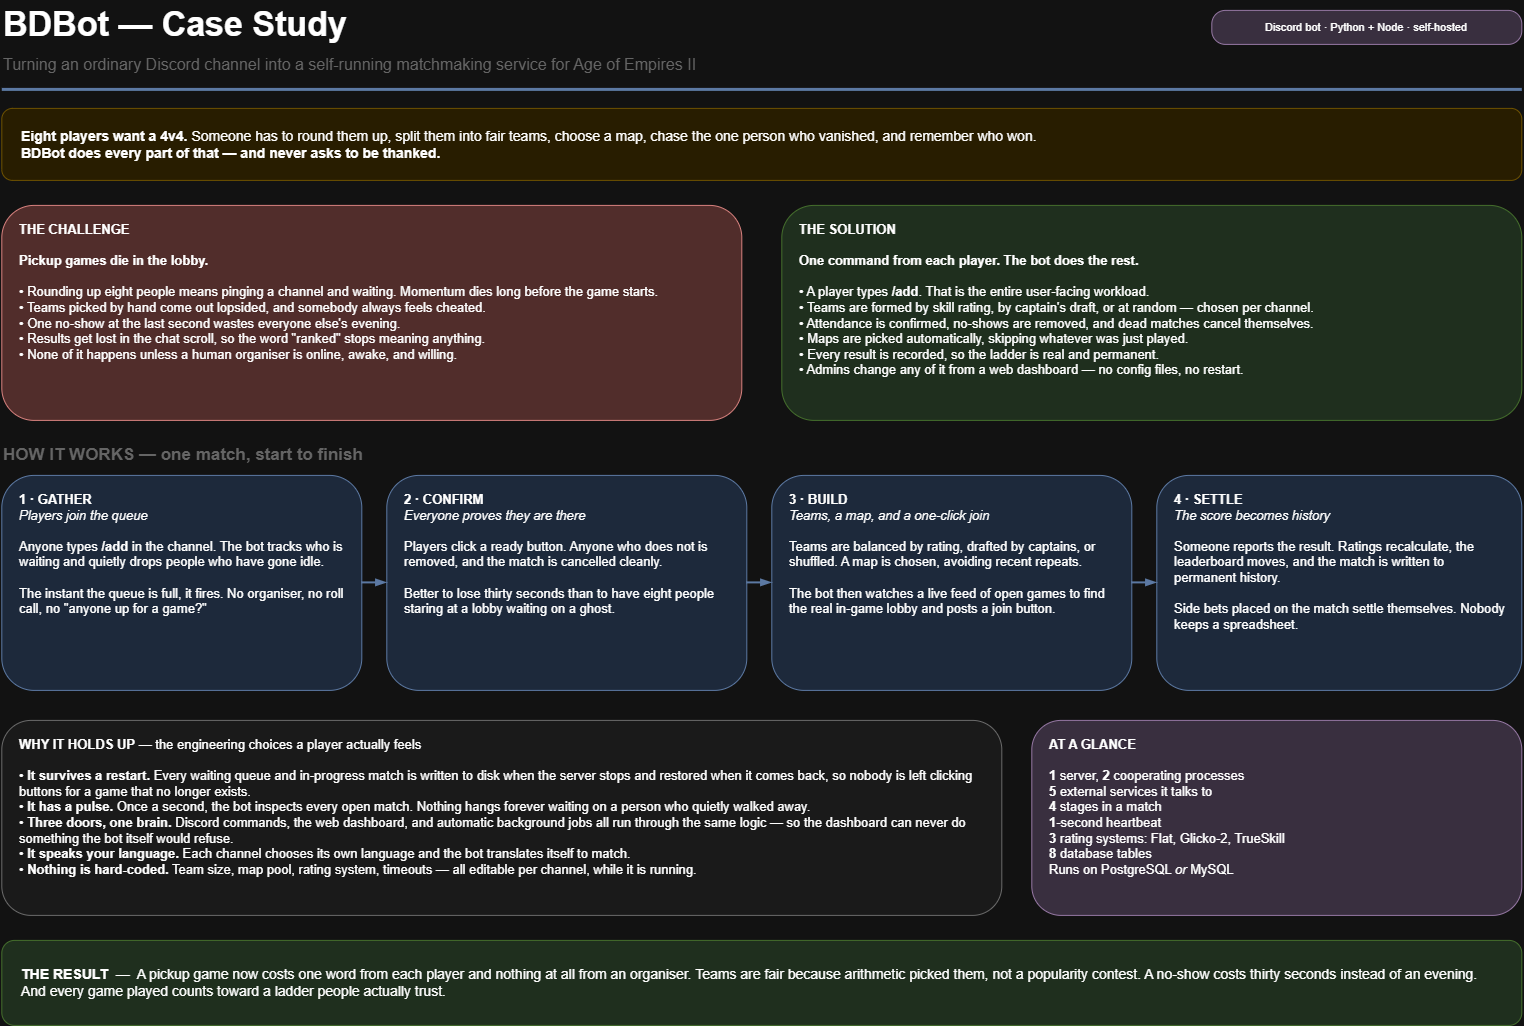Click 'Teams, a map, and a one-click join' caption
Image resolution: width=1524 pixels, height=1026 pixels.
click(889, 516)
